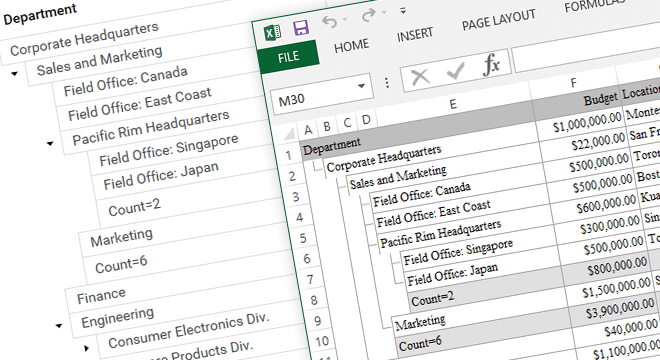Click the Department column header in tree list
The width and height of the screenshot is (660, 360).
pos(40,14)
